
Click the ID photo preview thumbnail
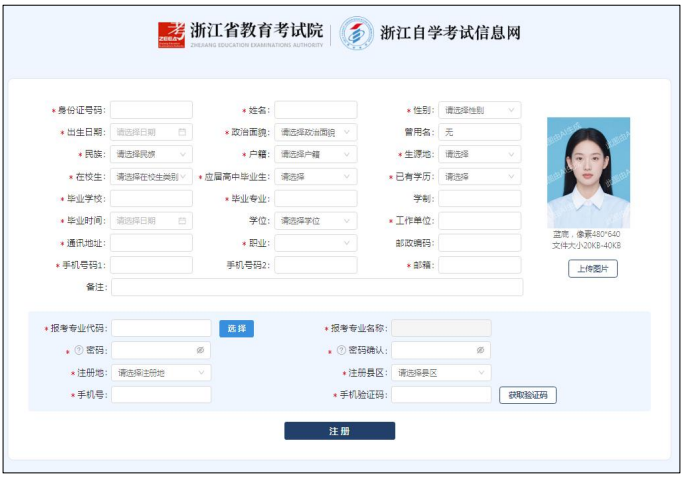click(588, 173)
